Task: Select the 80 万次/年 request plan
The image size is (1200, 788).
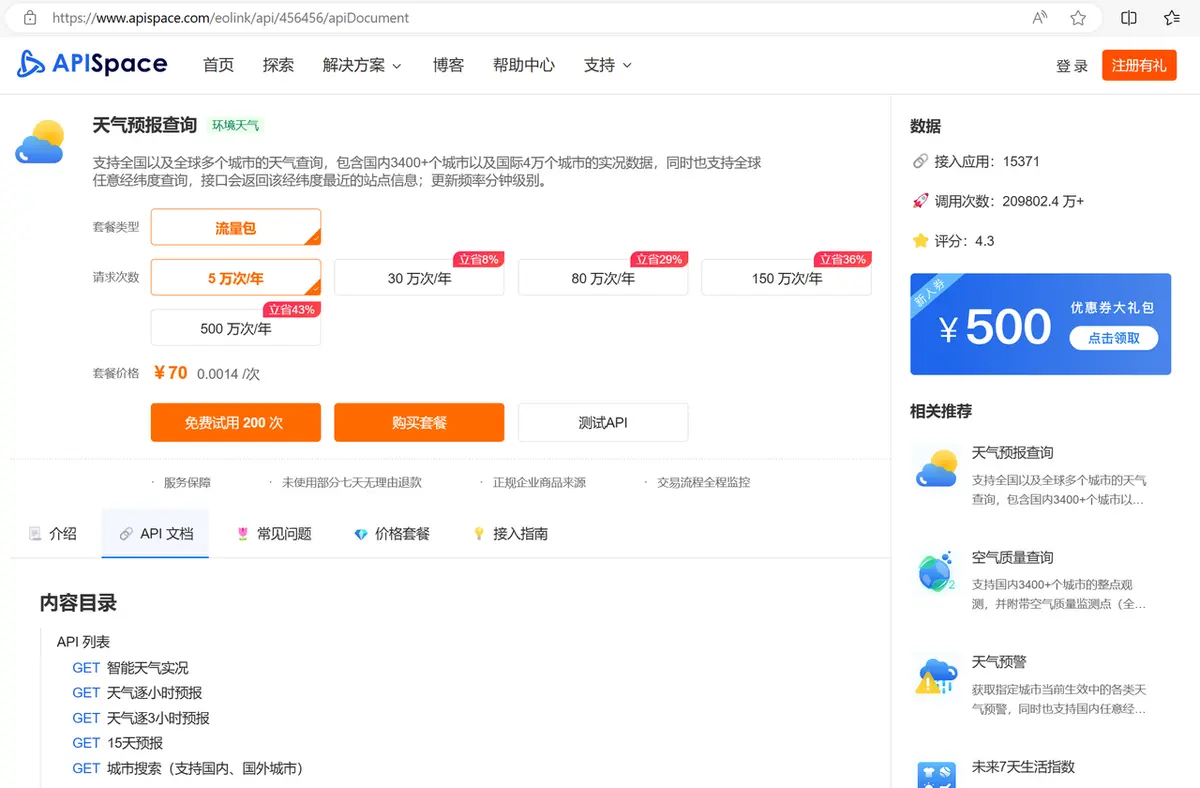Action: point(603,278)
